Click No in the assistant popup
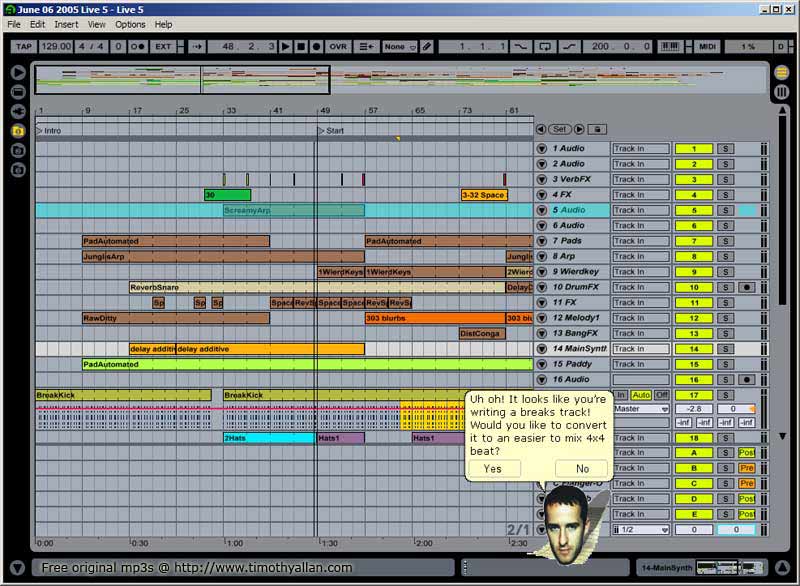This screenshot has height=586, width=800. pos(582,469)
